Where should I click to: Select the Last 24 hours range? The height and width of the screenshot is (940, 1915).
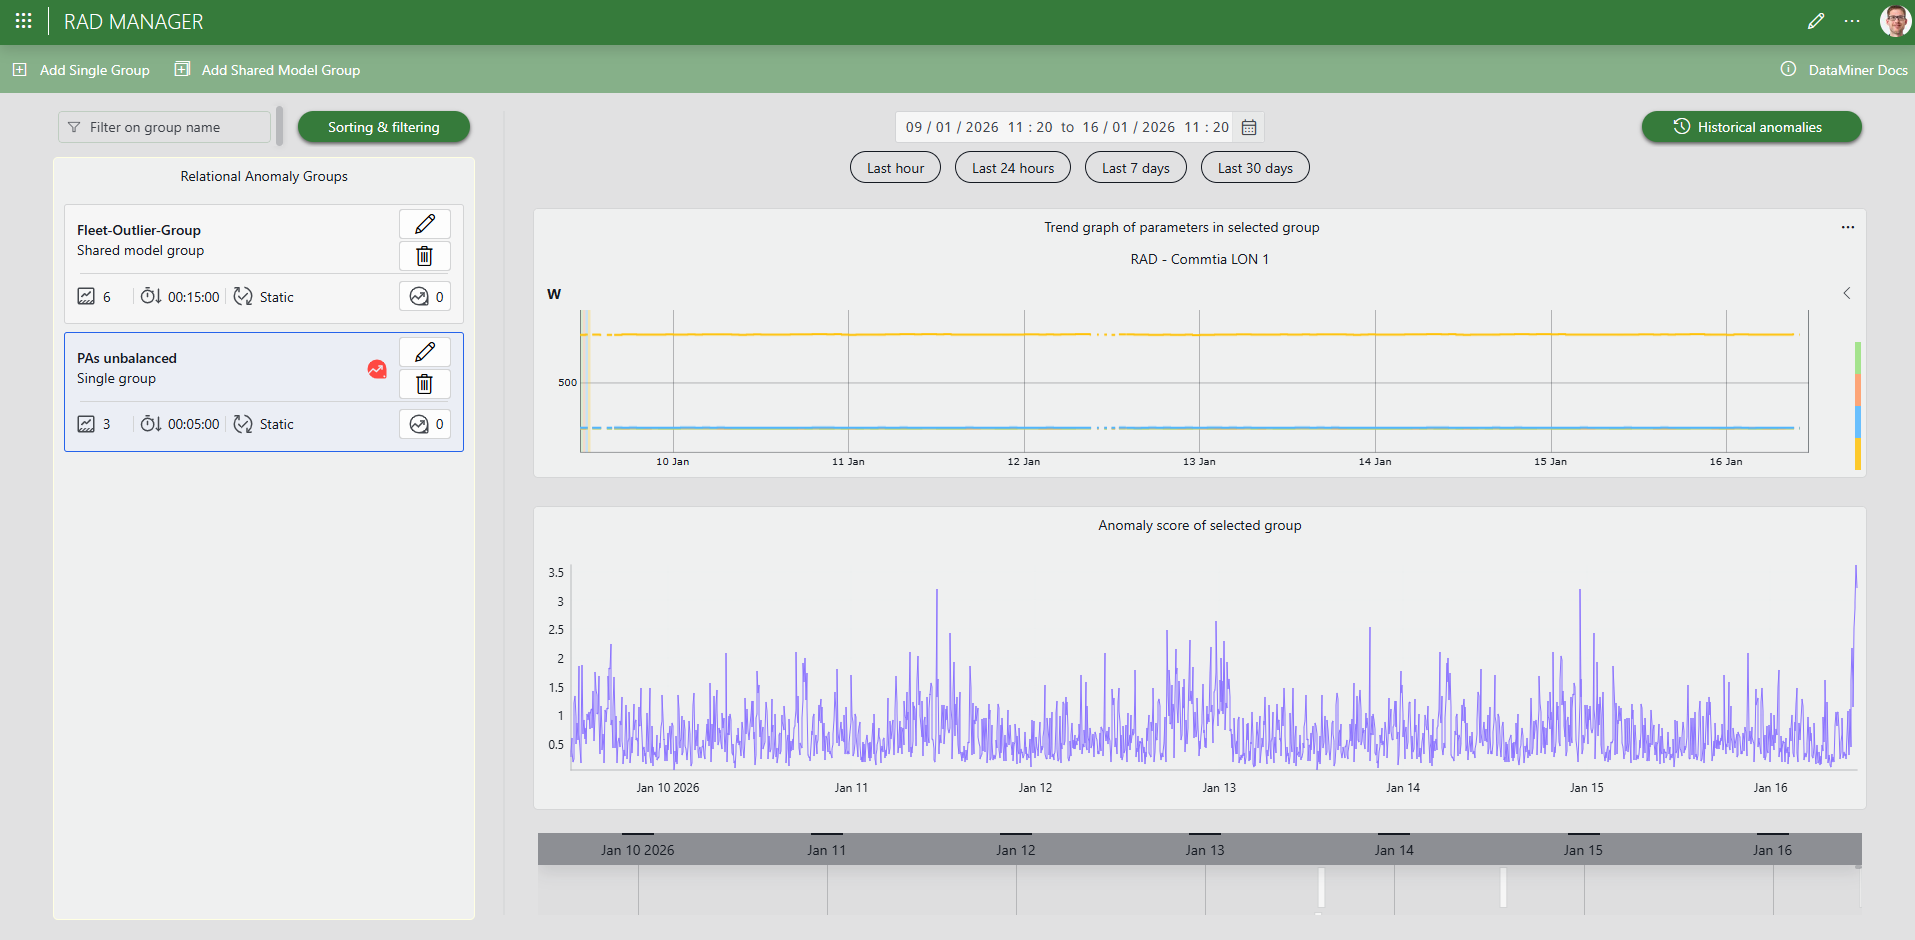(x=1012, y=168)
